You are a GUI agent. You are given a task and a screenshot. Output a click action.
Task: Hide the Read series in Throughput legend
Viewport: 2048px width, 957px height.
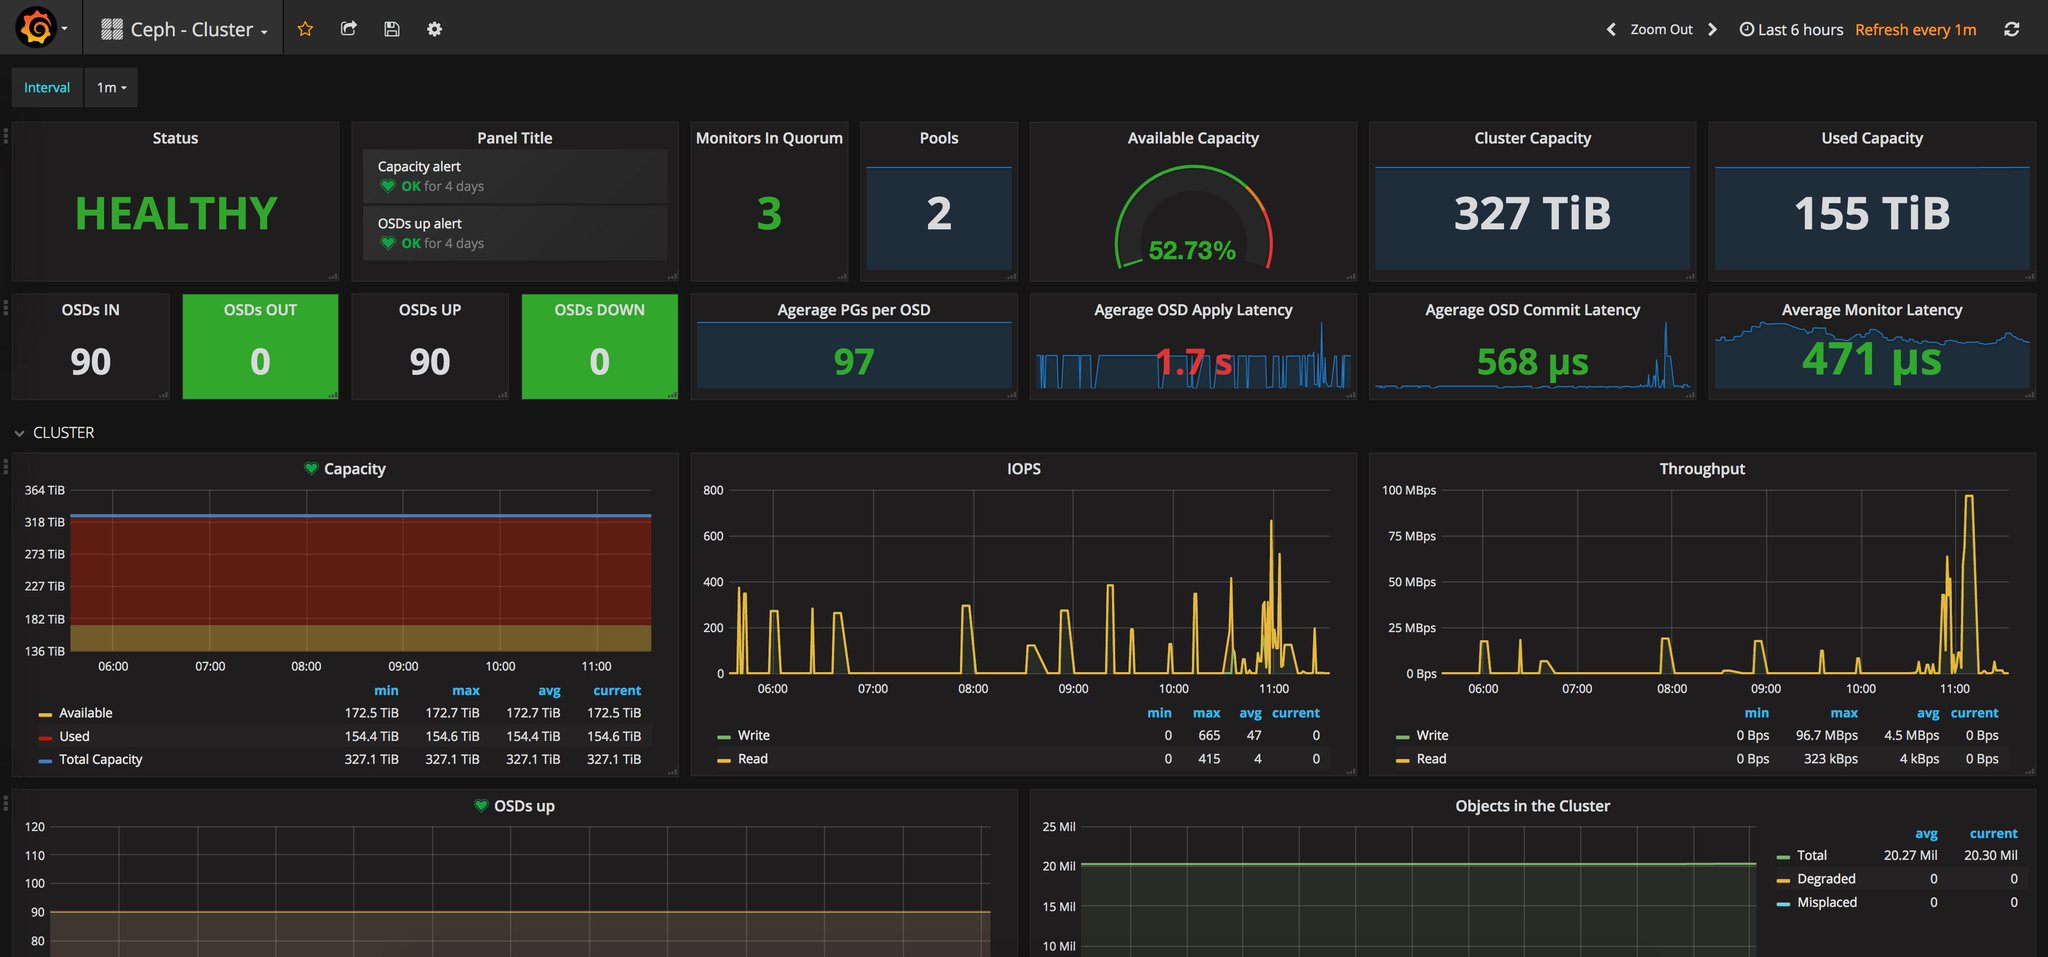(x=1430, y=759)
